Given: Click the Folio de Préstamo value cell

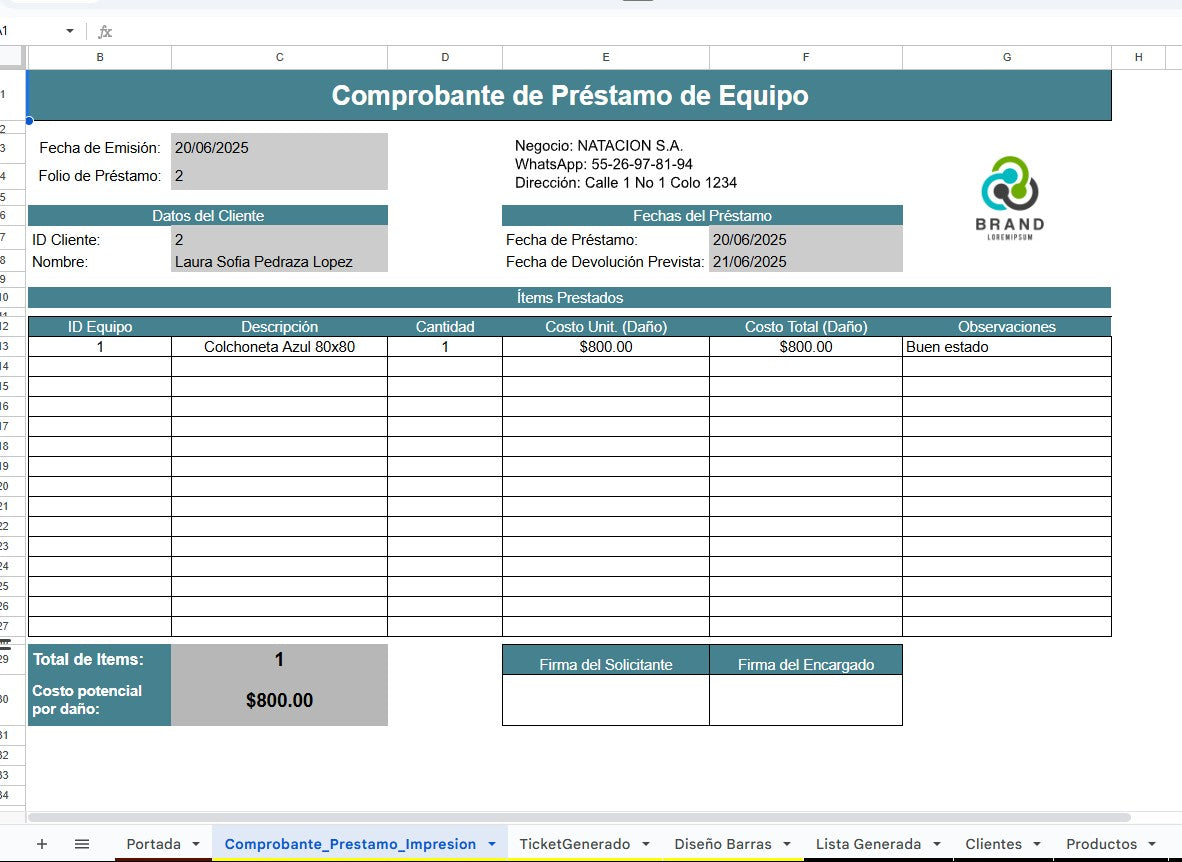Looking at the screenshot, I should coord(280,176).
